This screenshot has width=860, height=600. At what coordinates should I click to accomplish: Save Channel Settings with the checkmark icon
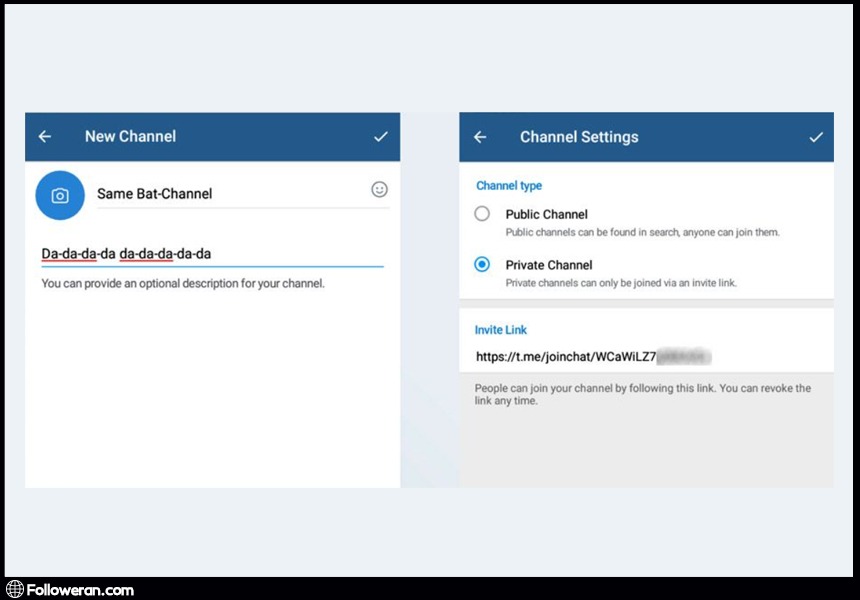pyautogui.click(x=816, y=137)
